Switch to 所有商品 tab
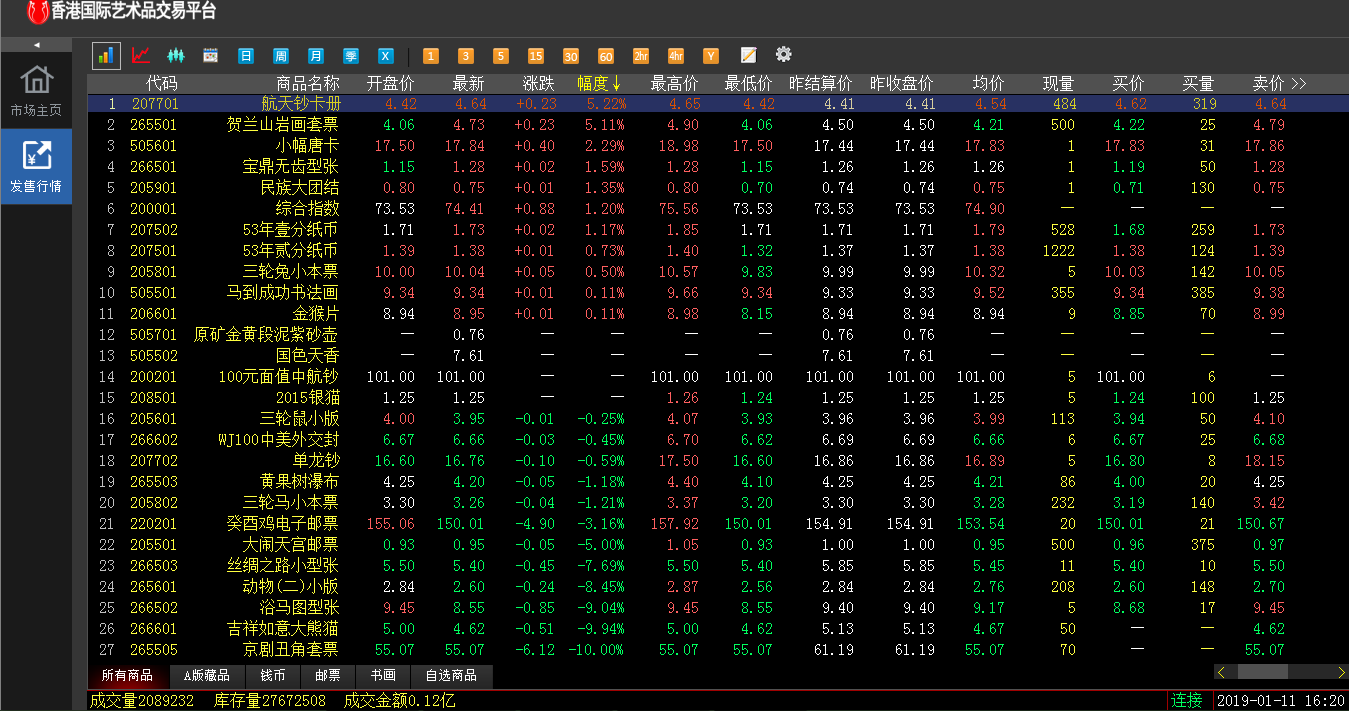Image resolution: width=1349 pixels, height=711 pixels. click(x=127, y=676)
